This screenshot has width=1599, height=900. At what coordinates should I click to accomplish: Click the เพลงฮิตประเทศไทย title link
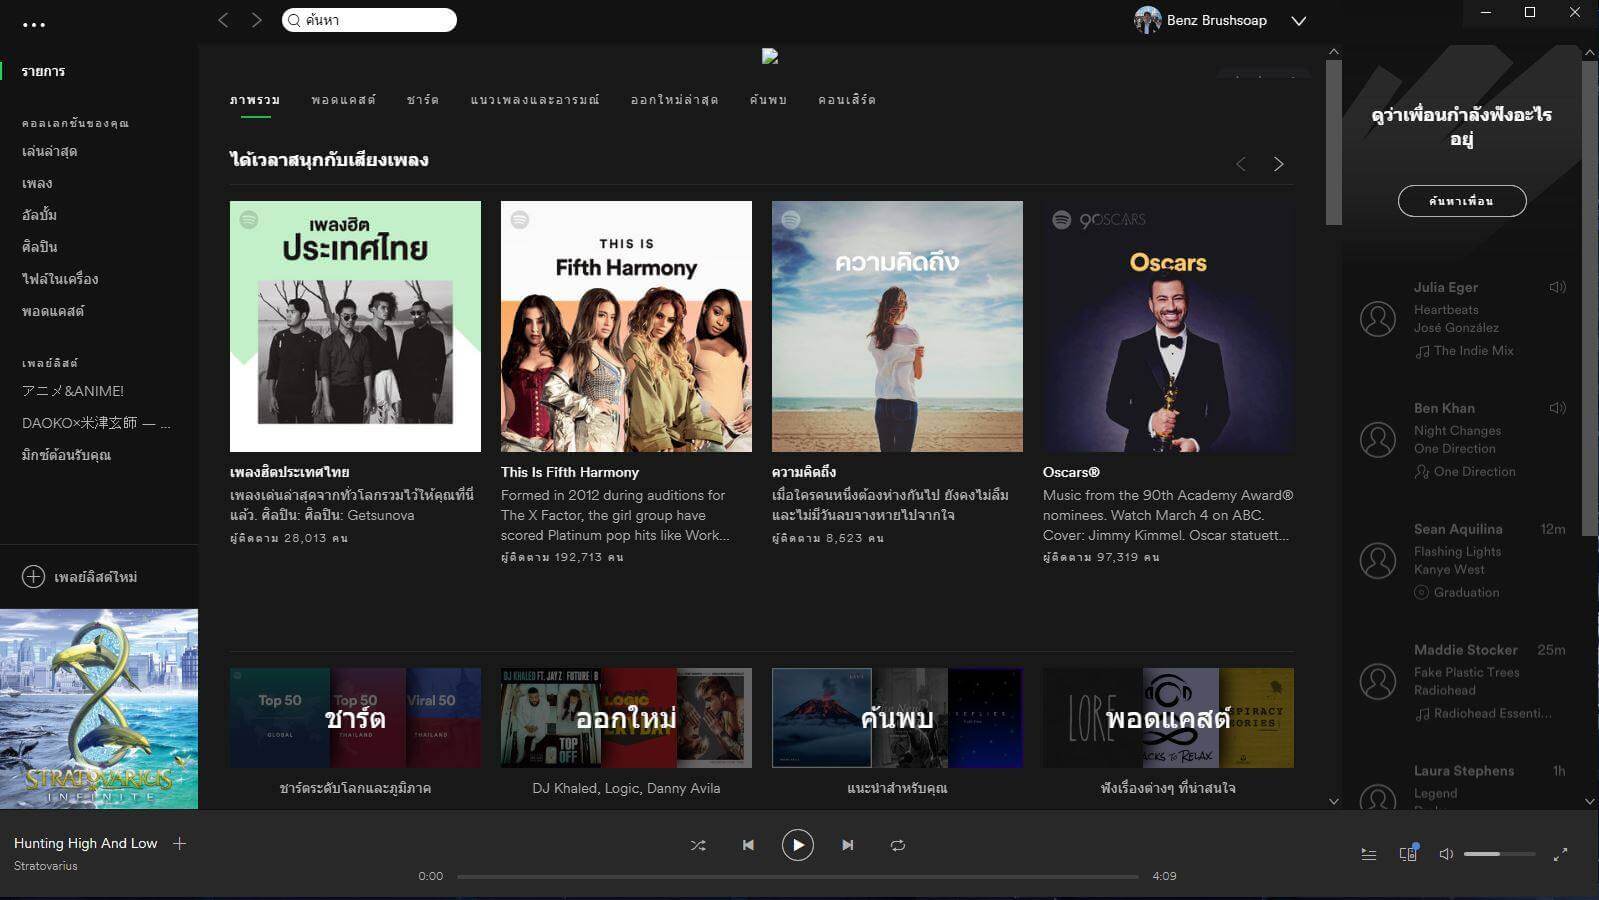[x=290, y=472]
